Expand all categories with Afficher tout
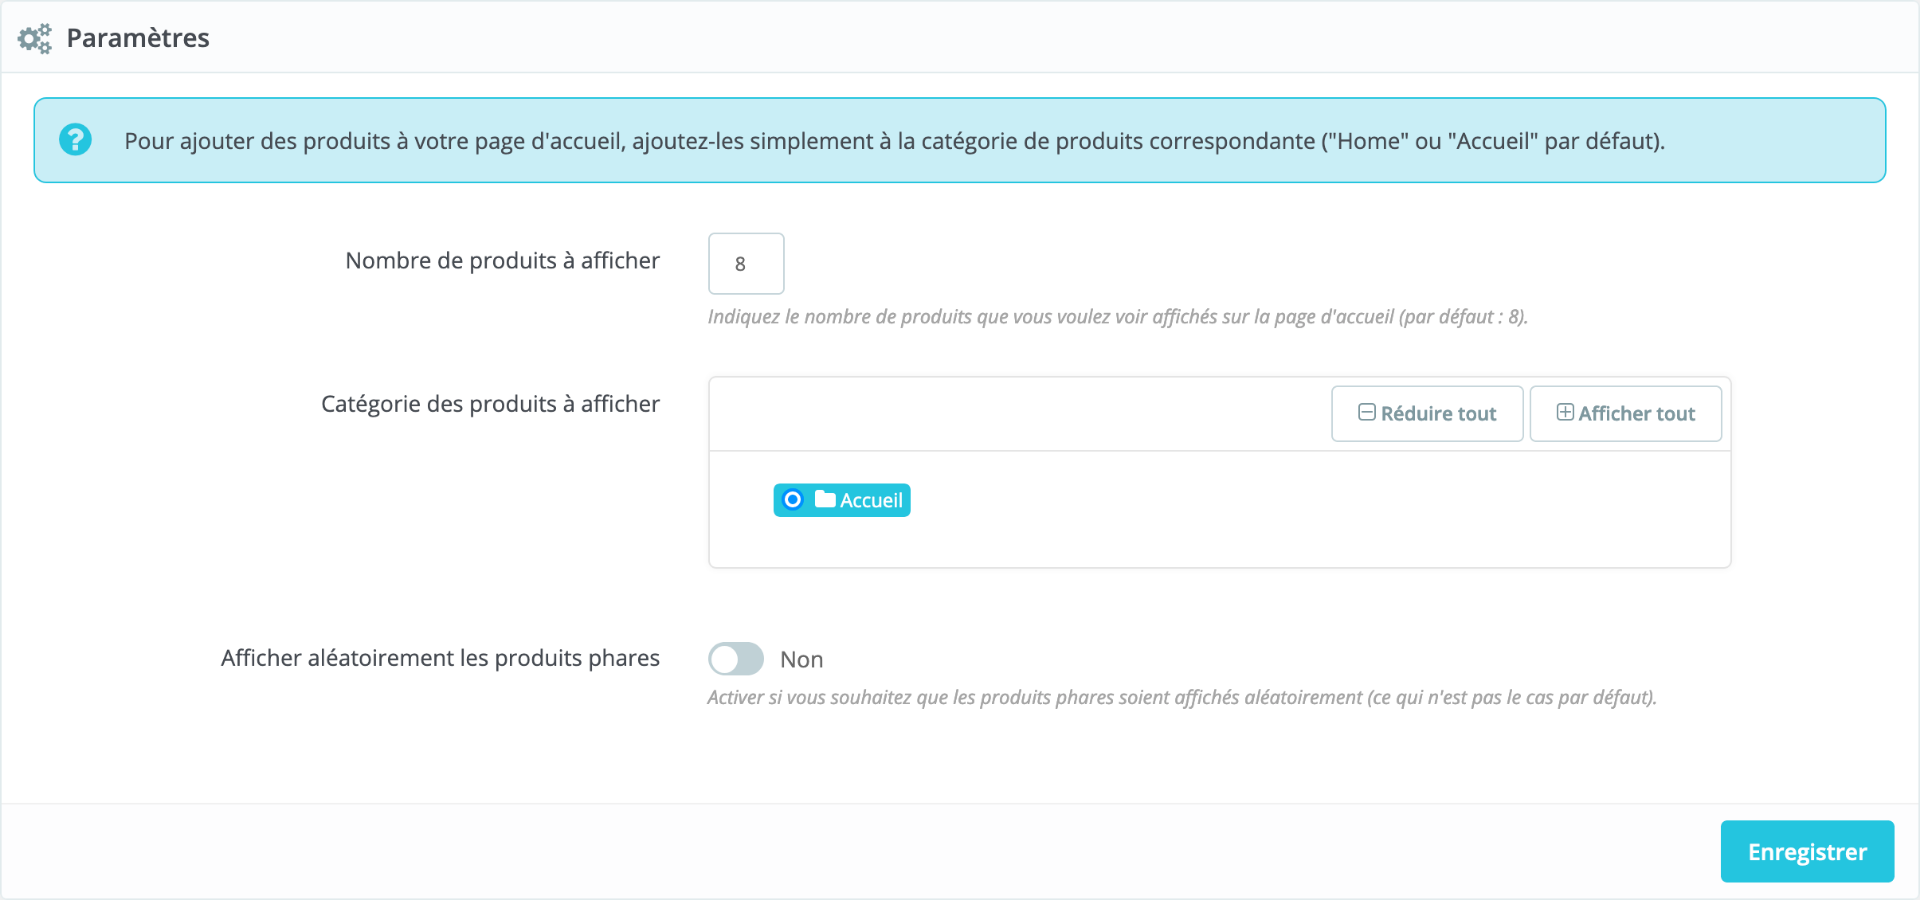Viewport: 1920px width, 900px height. pos(1626,414)
